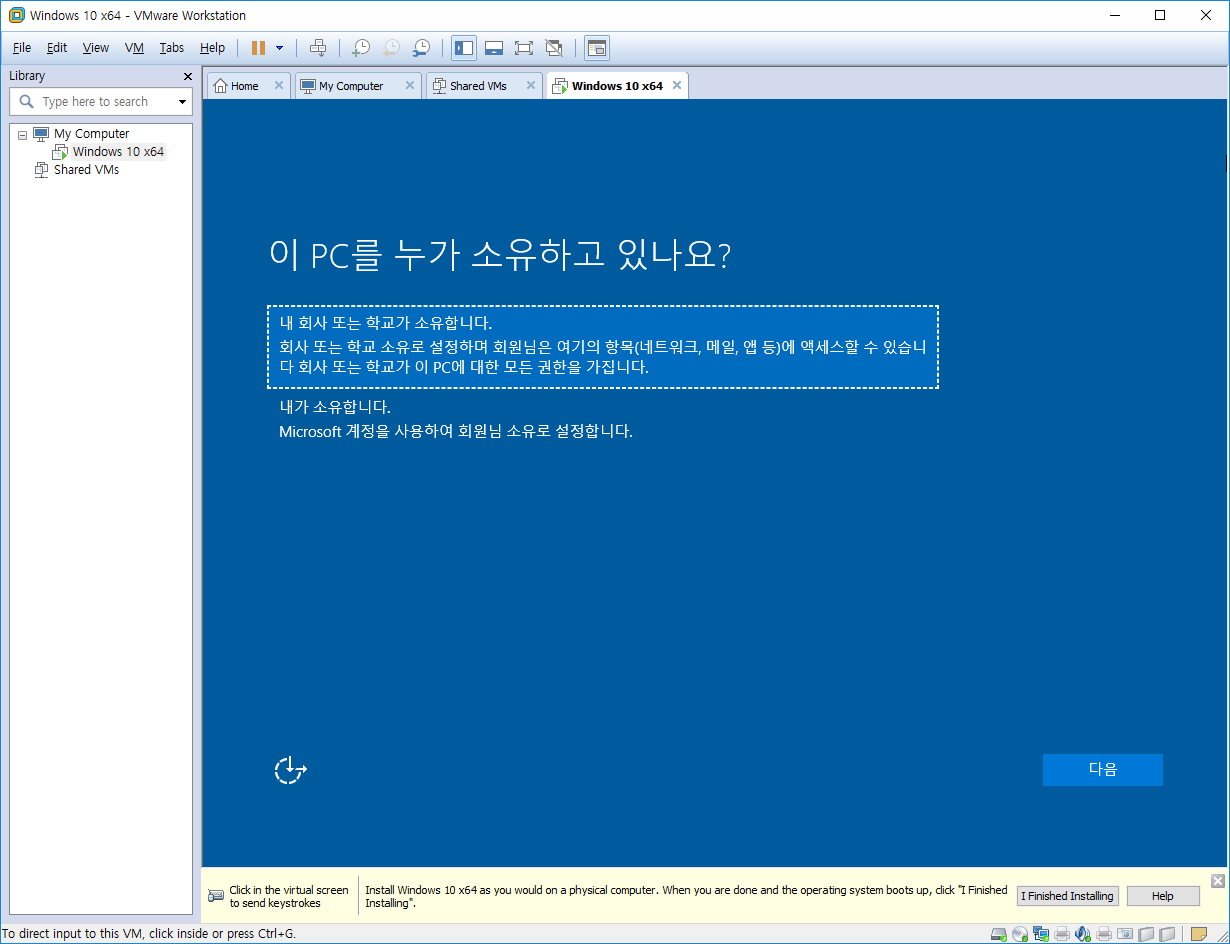The image size is (1230, 944).
Task: Click the Help button in install bar
Action: [1163, 896]
